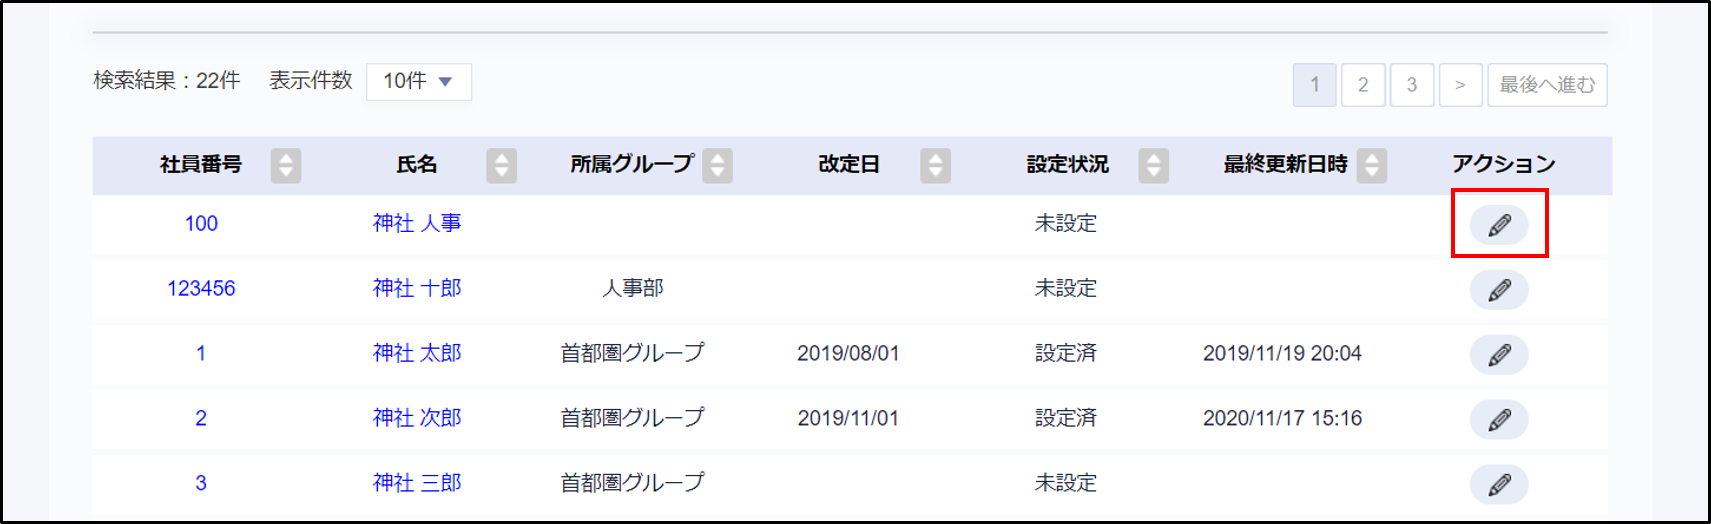Go to page 3

(1412, 85)
